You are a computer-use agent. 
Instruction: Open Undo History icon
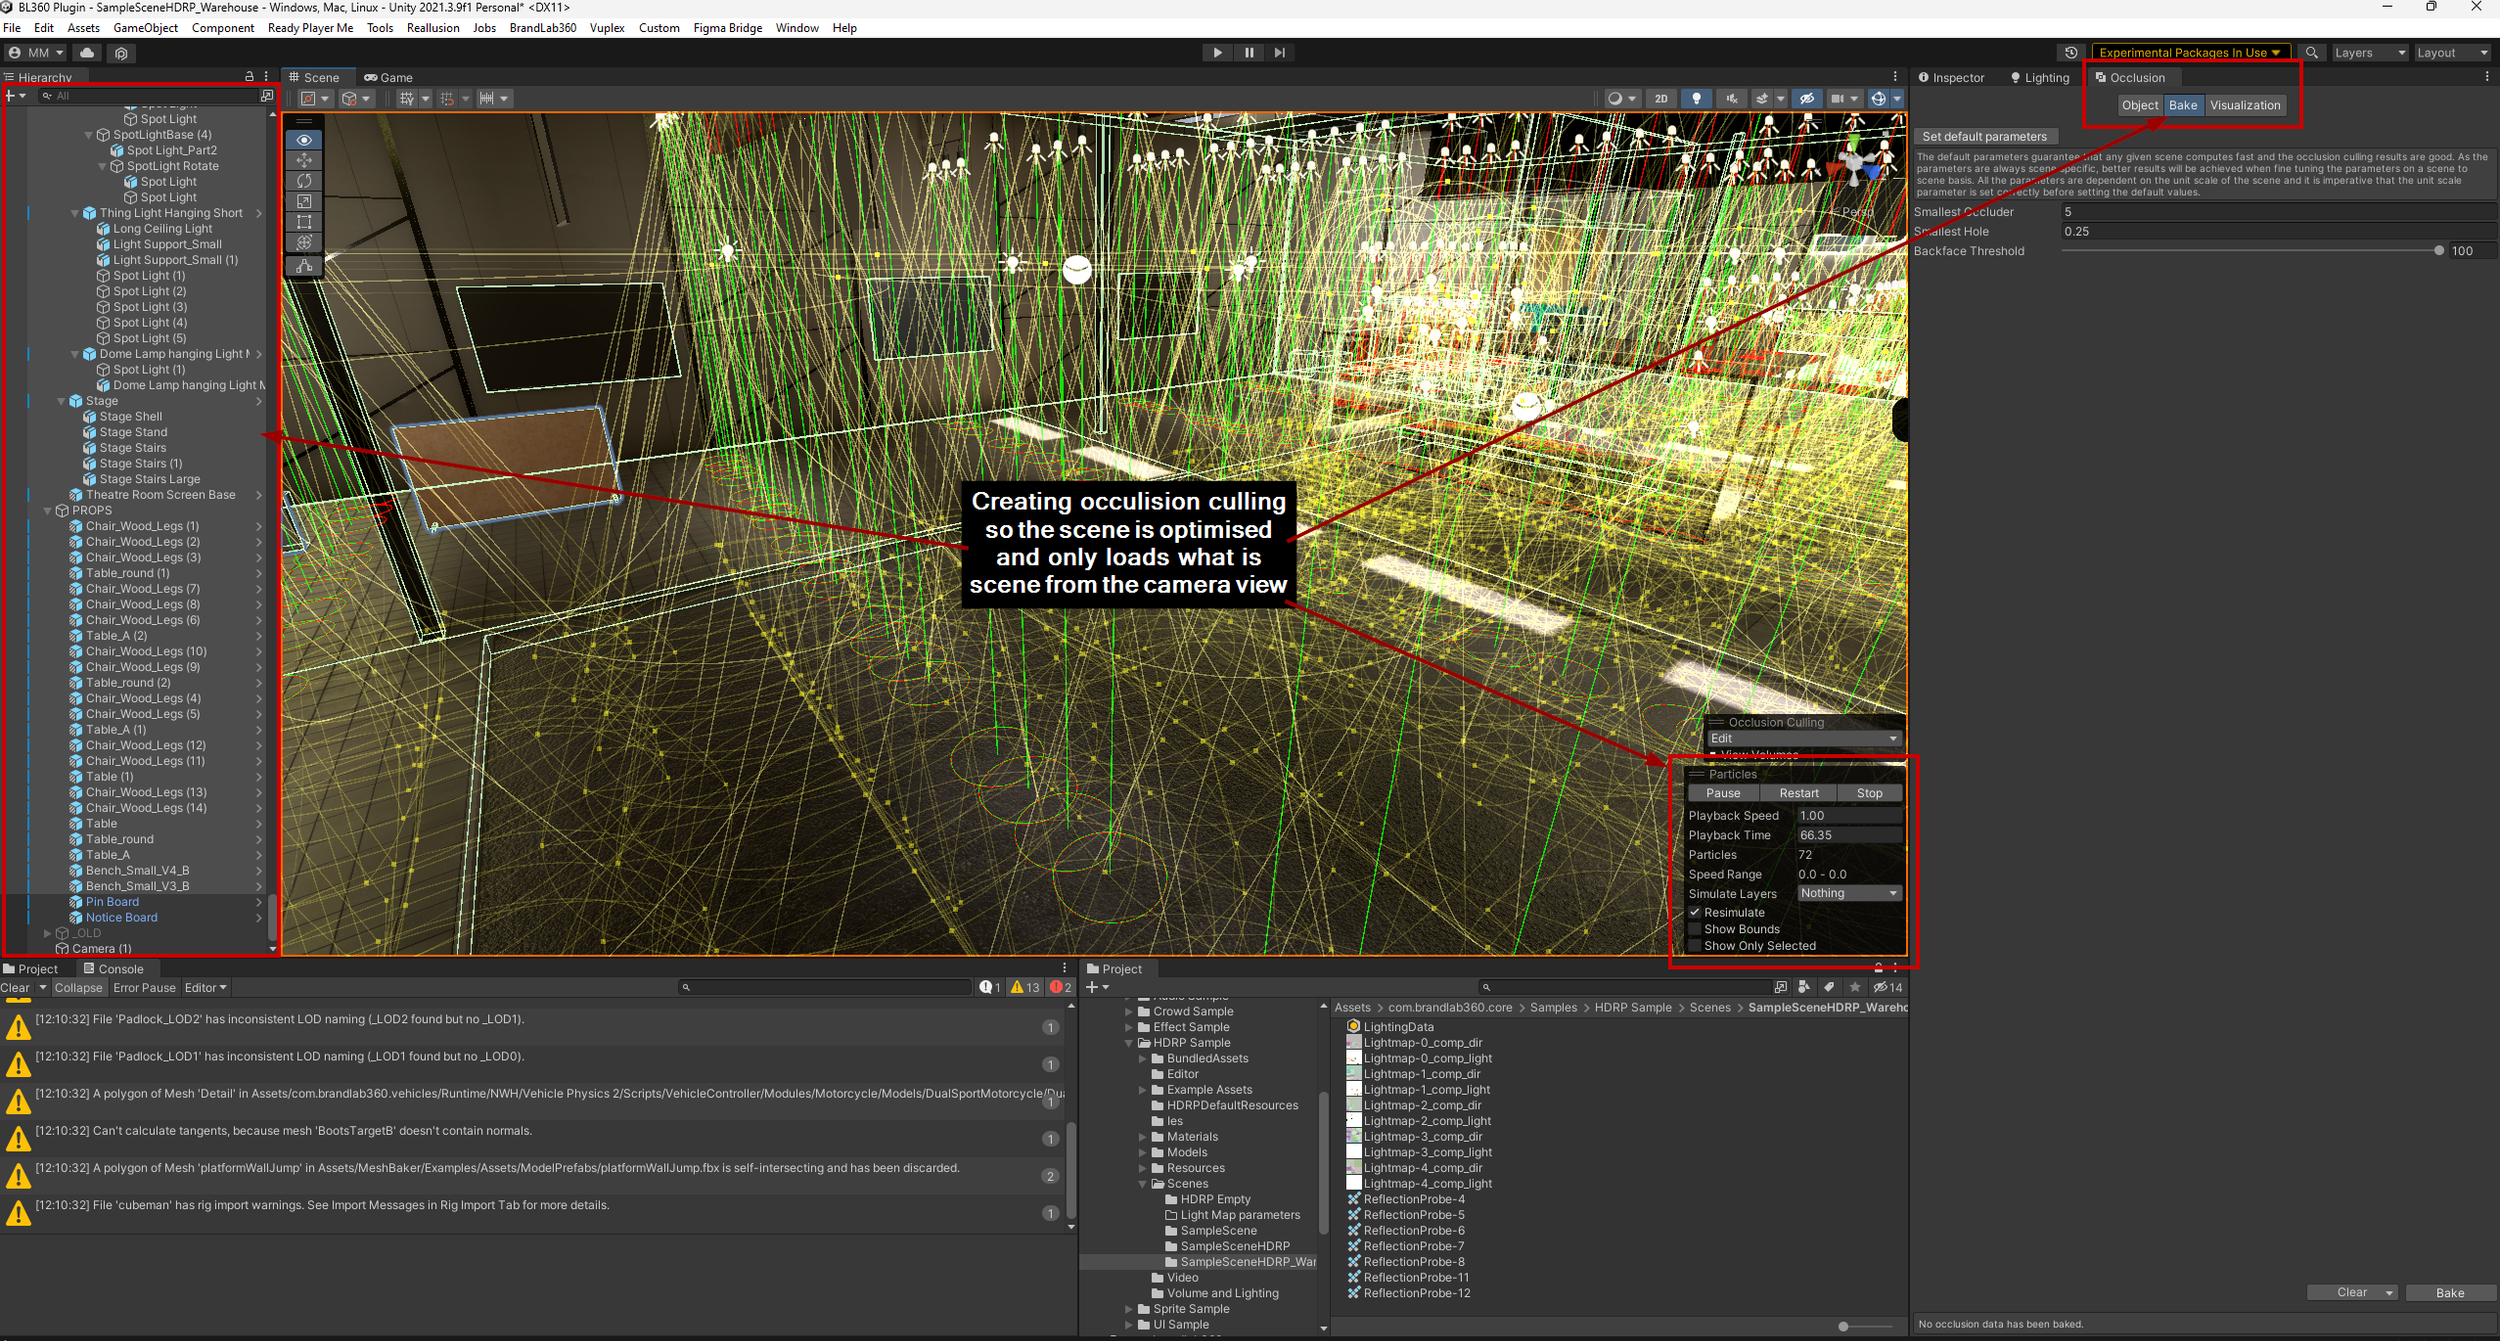click(x=2071, y=52)
